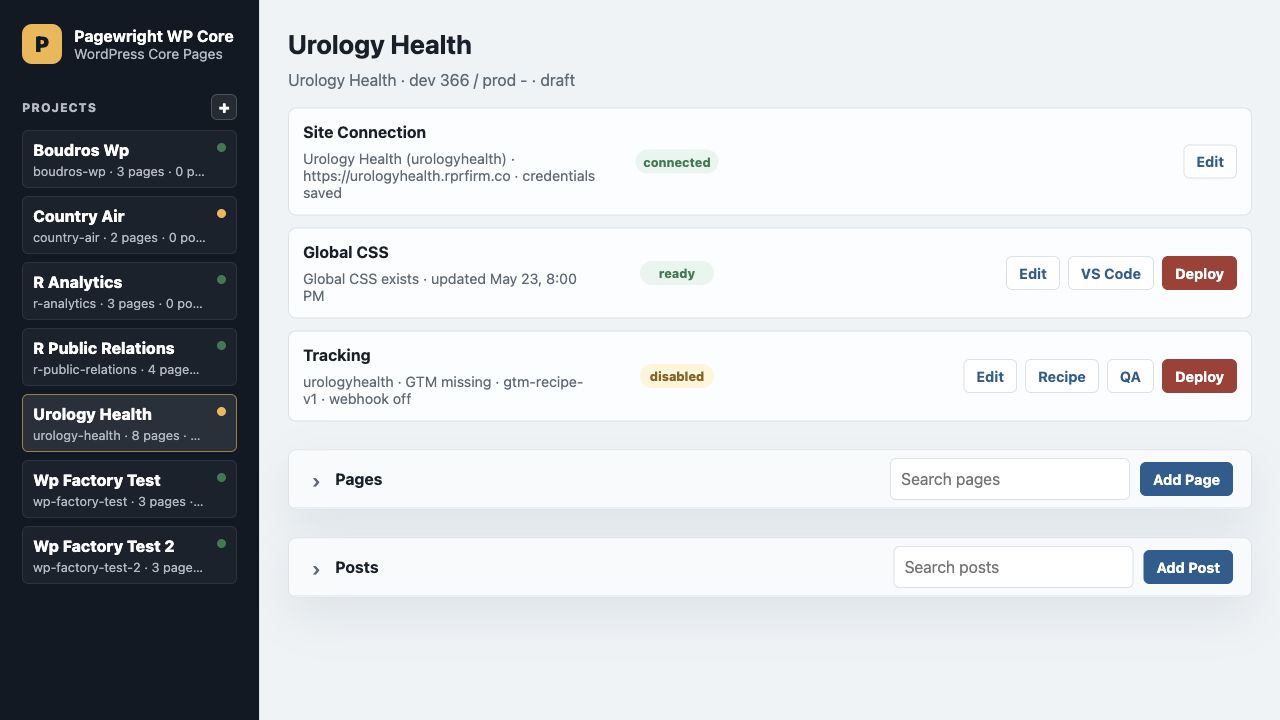This screenshot has width=1280, height=720.
Task: Select the Urology Health project
Action: click(129, 423)
